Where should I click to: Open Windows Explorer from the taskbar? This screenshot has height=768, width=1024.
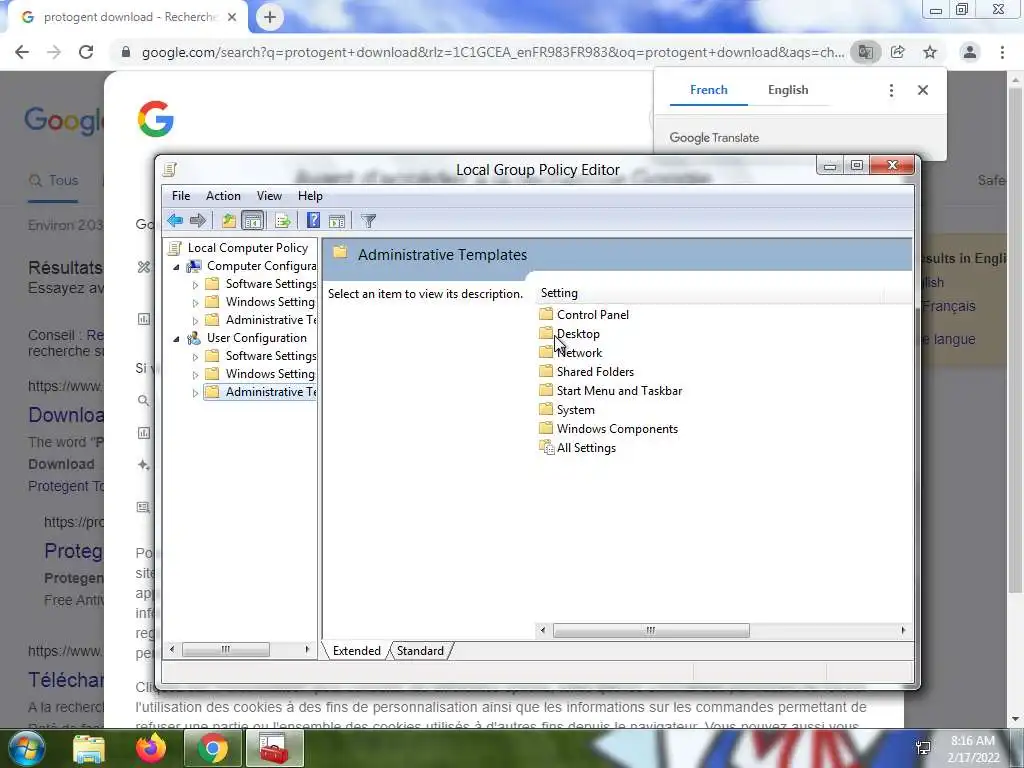point(89,748)
